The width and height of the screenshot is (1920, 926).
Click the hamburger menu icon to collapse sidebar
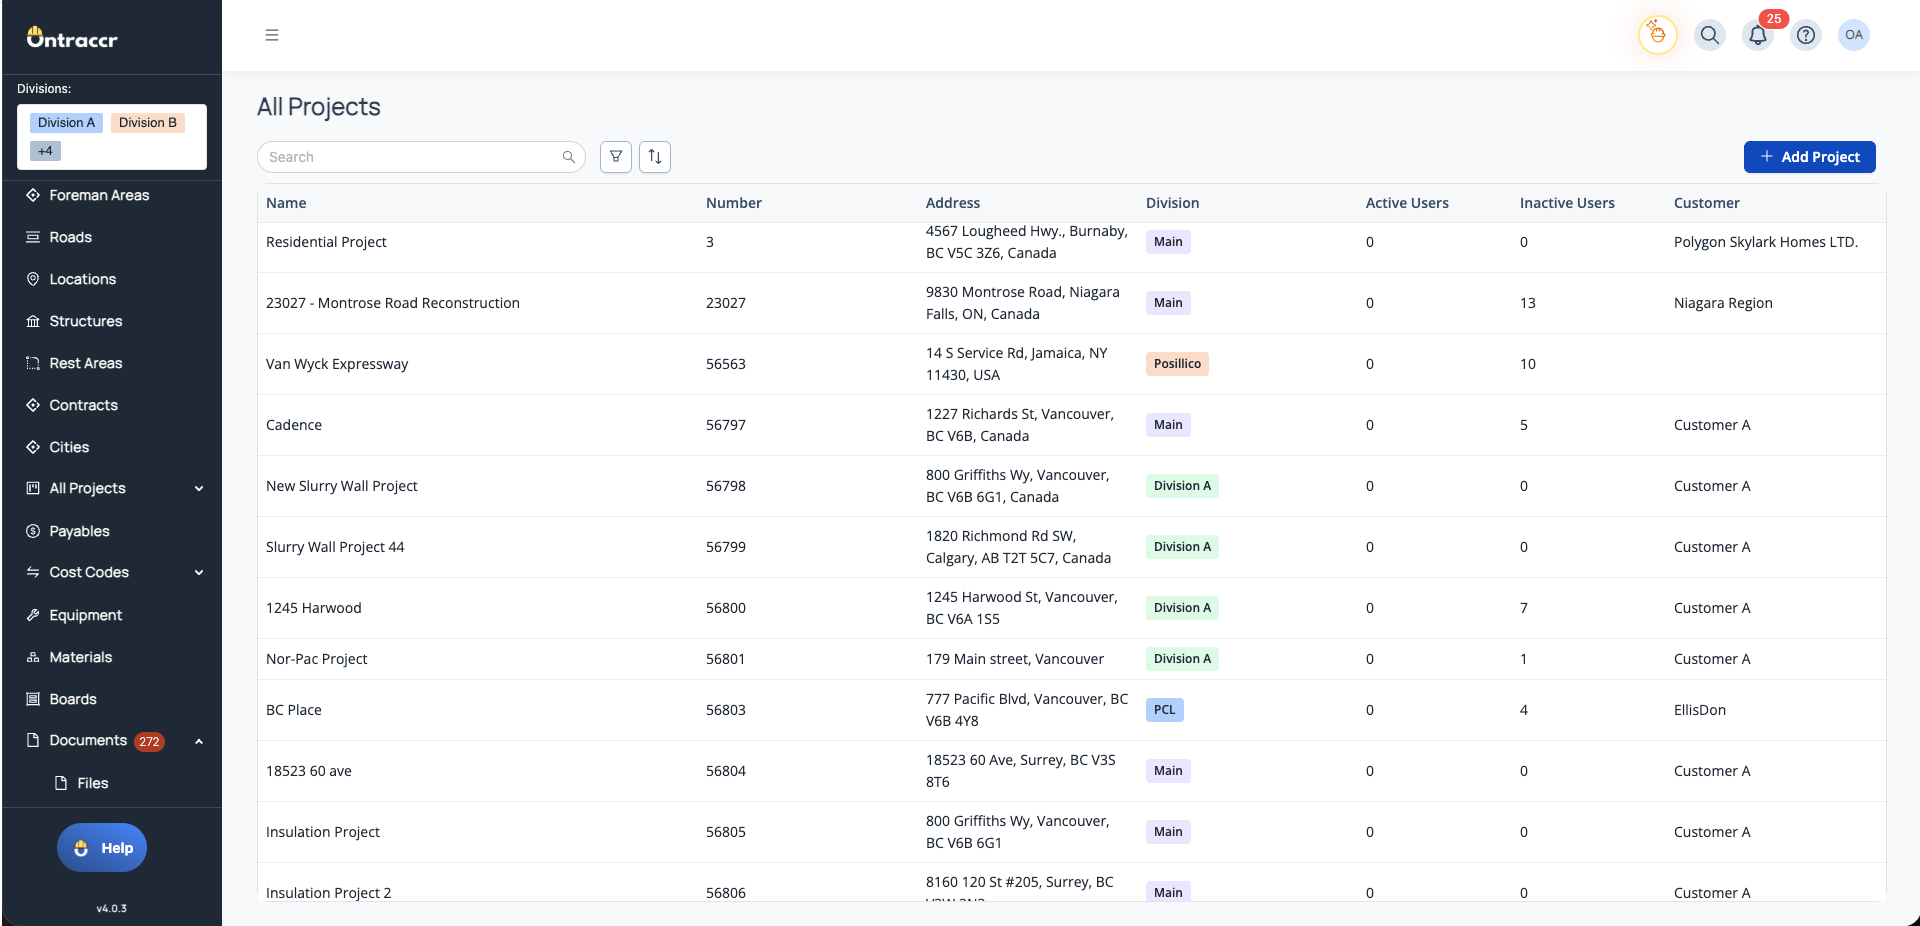tap(271, 35)
